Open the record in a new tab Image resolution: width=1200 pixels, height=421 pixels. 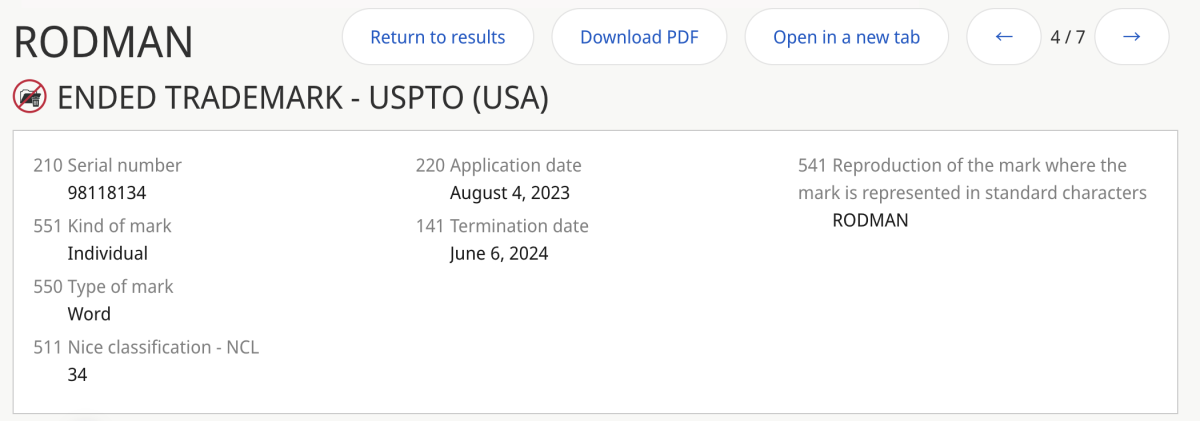click(846, 37)
